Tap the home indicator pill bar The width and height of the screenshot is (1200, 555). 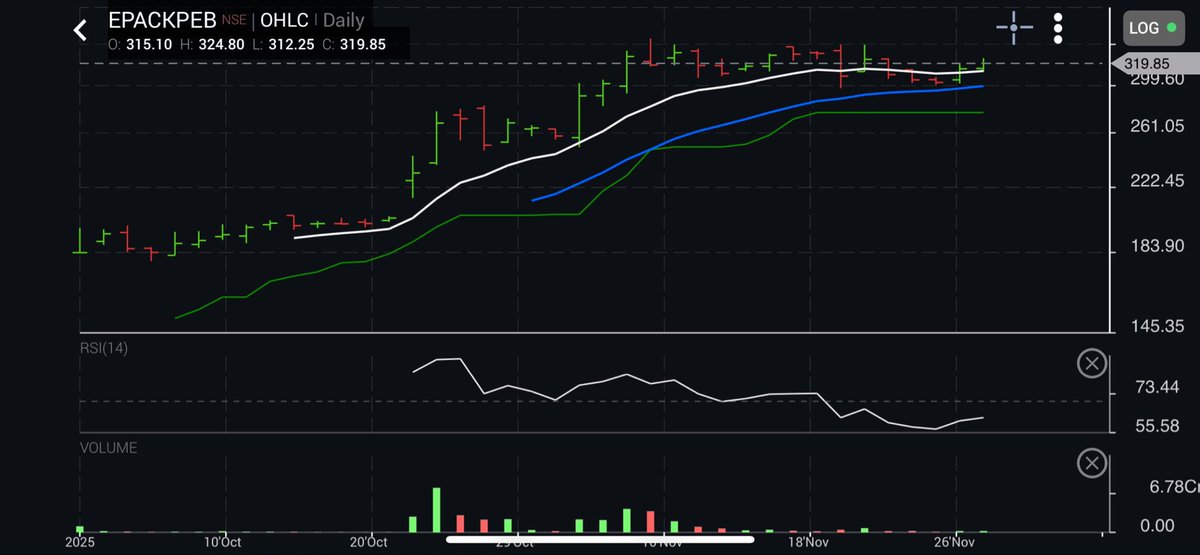pos(599,539)
